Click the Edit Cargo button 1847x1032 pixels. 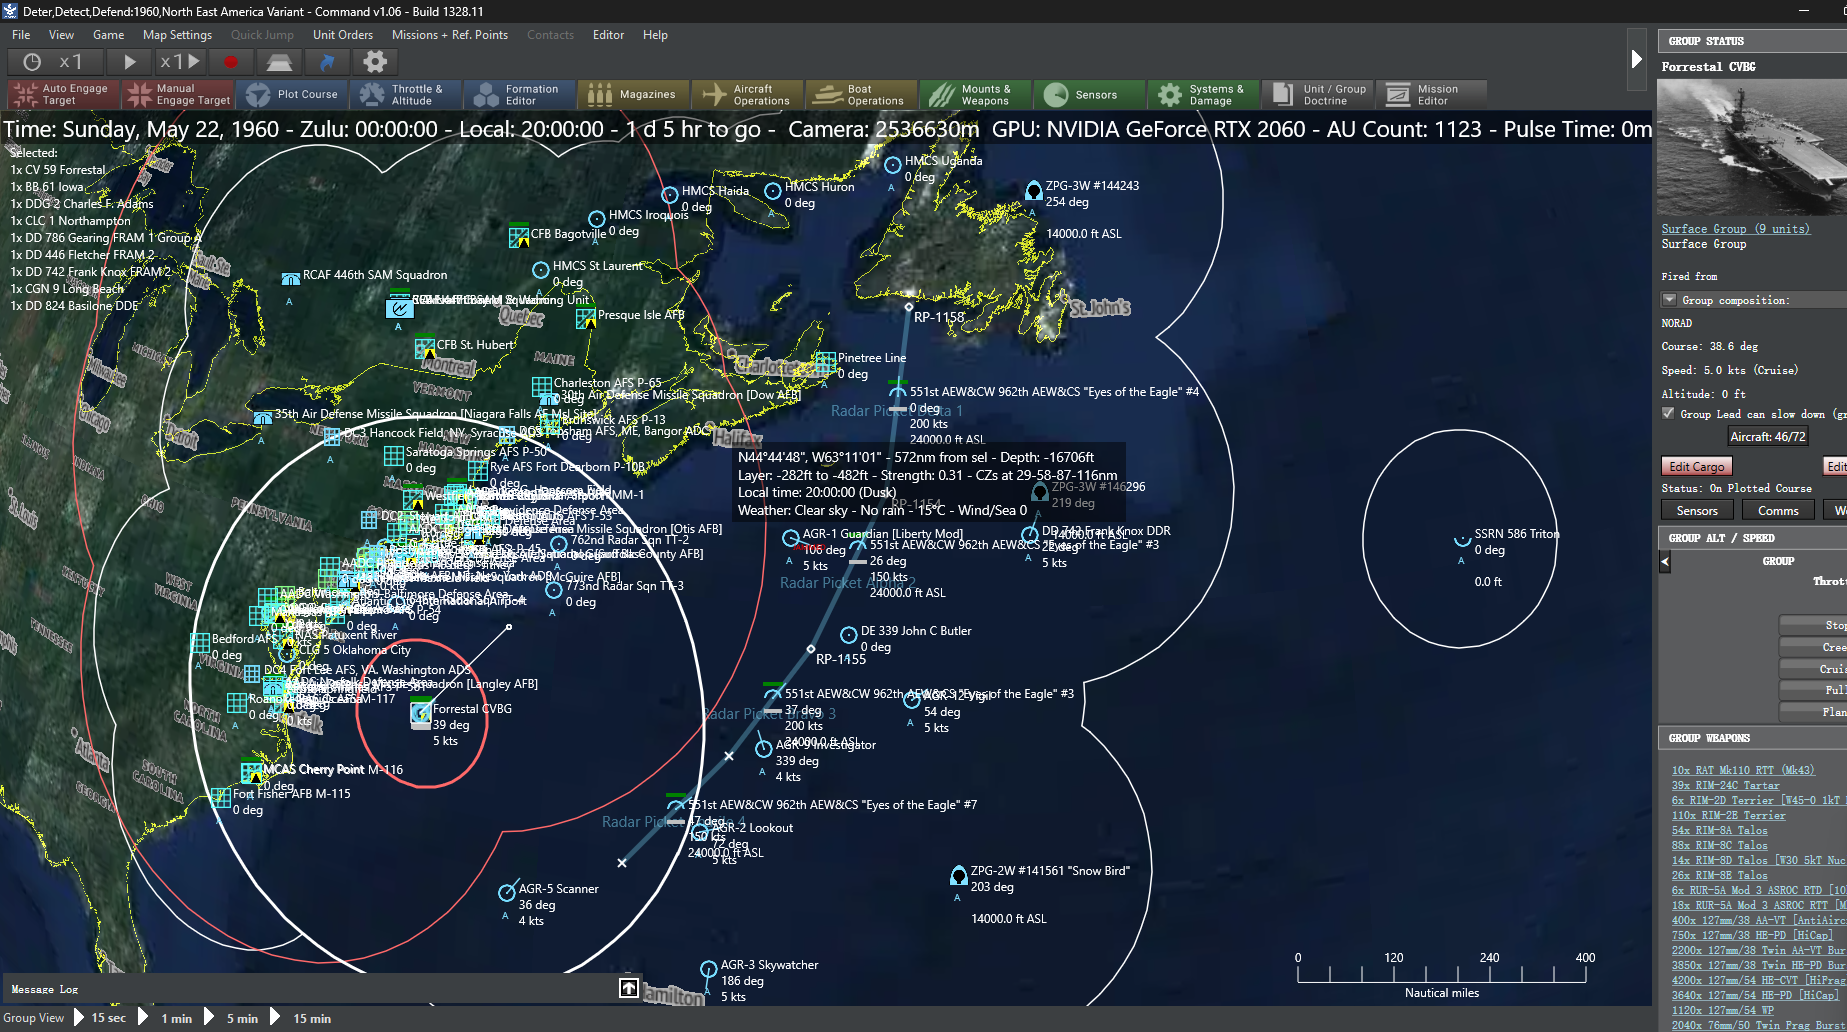tap(1697, 467)
